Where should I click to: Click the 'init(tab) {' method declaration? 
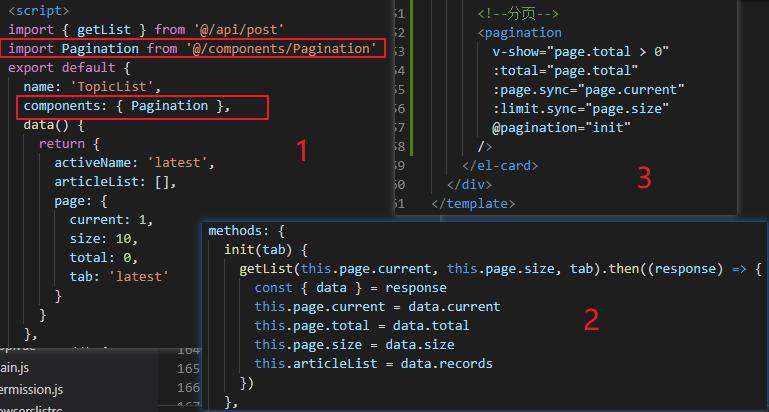266,250
